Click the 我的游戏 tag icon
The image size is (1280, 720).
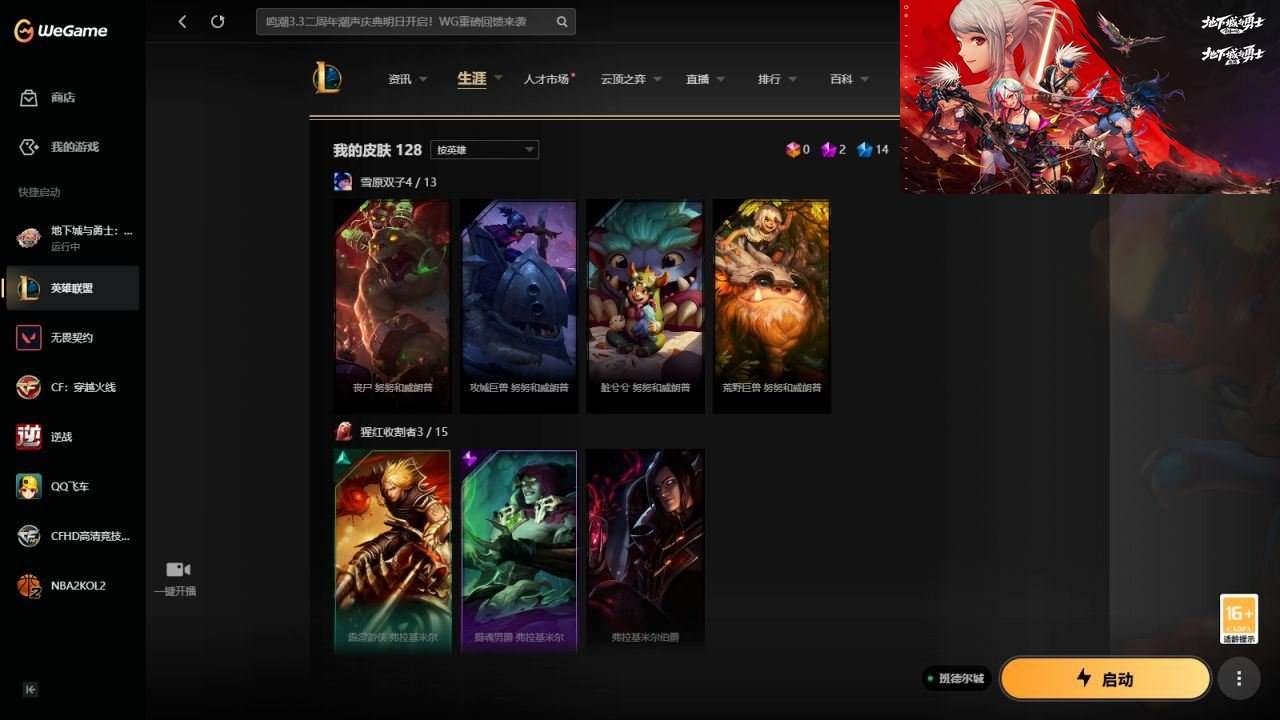pos(29,147)
